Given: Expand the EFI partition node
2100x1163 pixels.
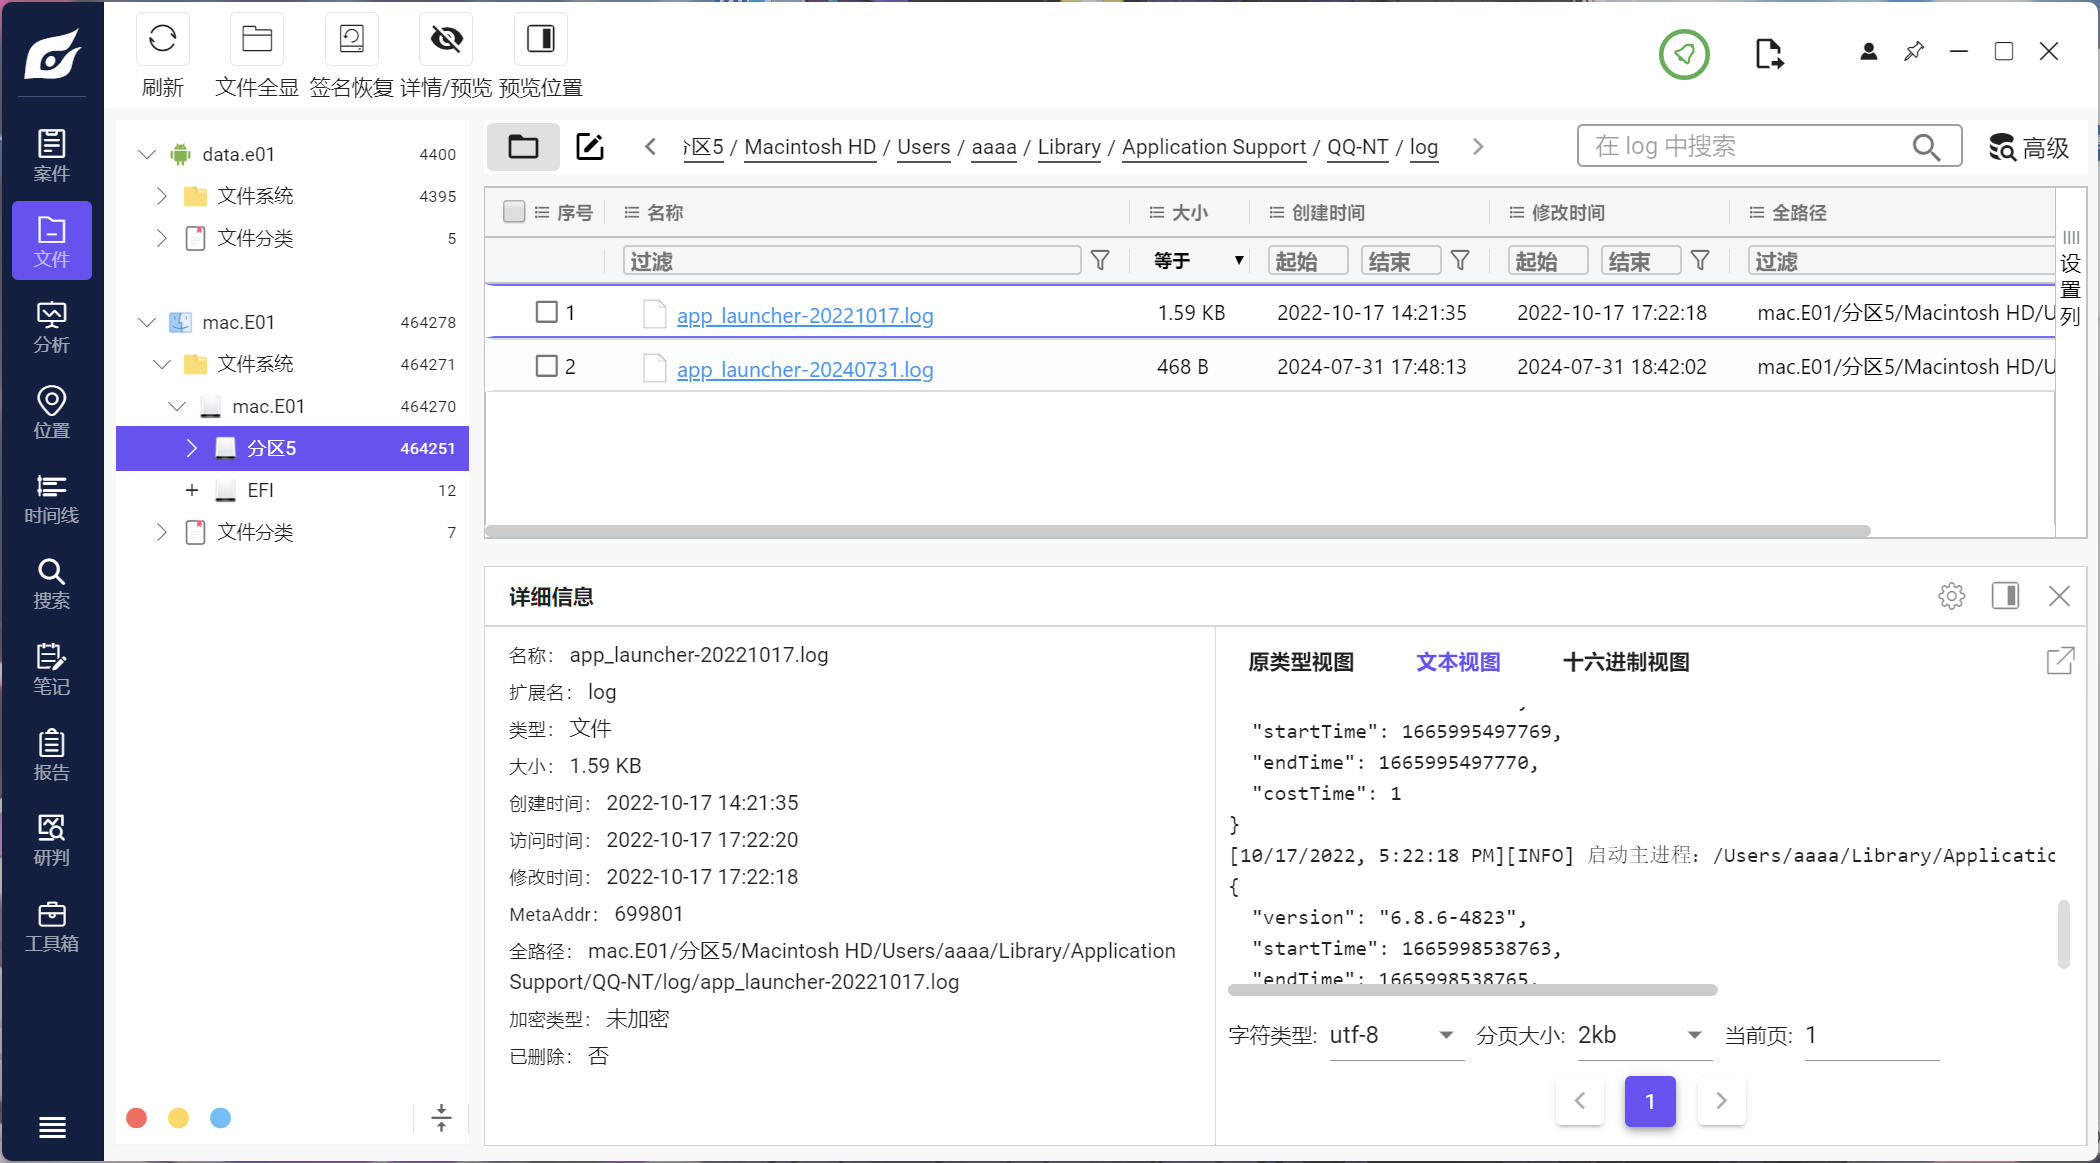Looking at the screenshot, I should pos(192,490).
